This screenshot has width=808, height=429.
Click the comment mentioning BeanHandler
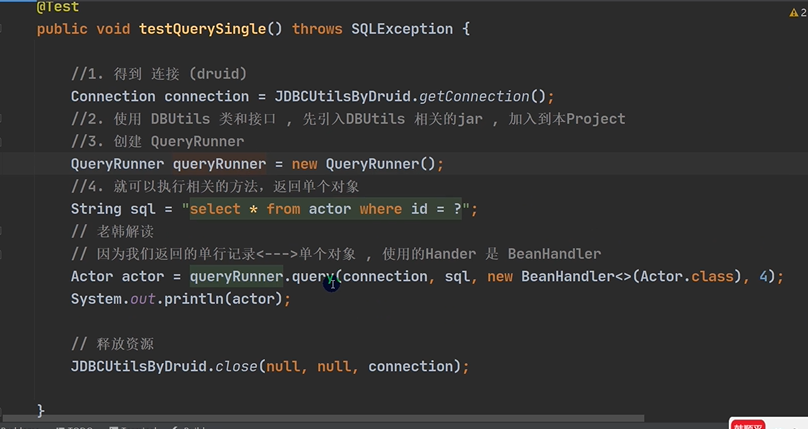point(336,254)
